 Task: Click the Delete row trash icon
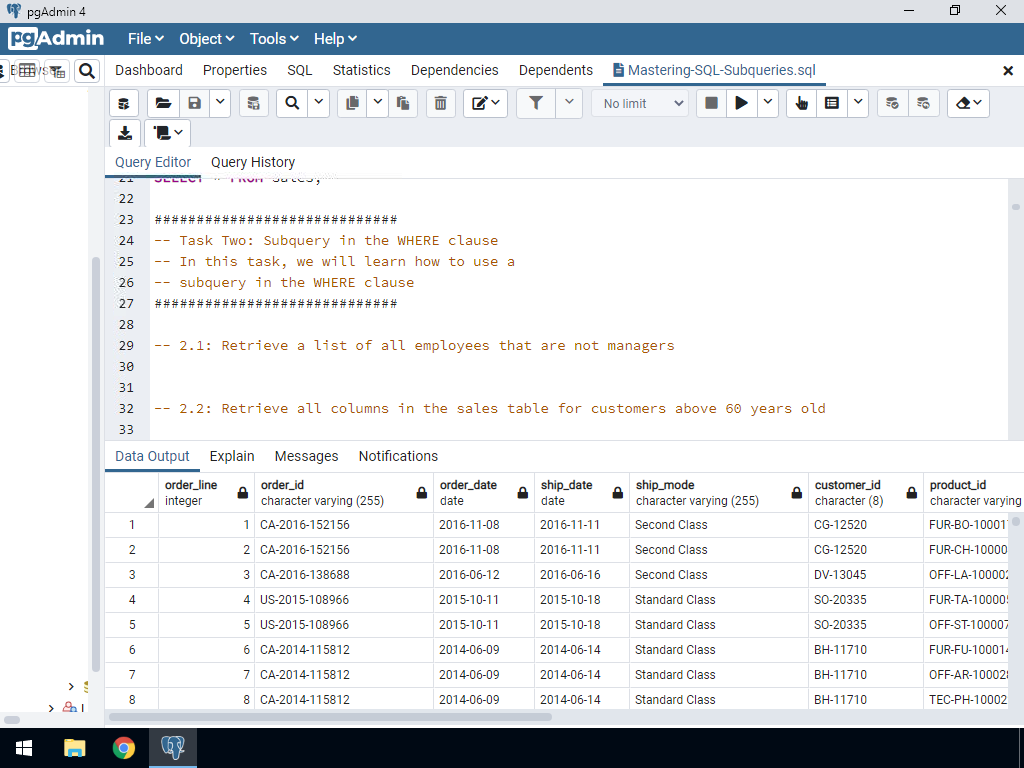(440, 103)
